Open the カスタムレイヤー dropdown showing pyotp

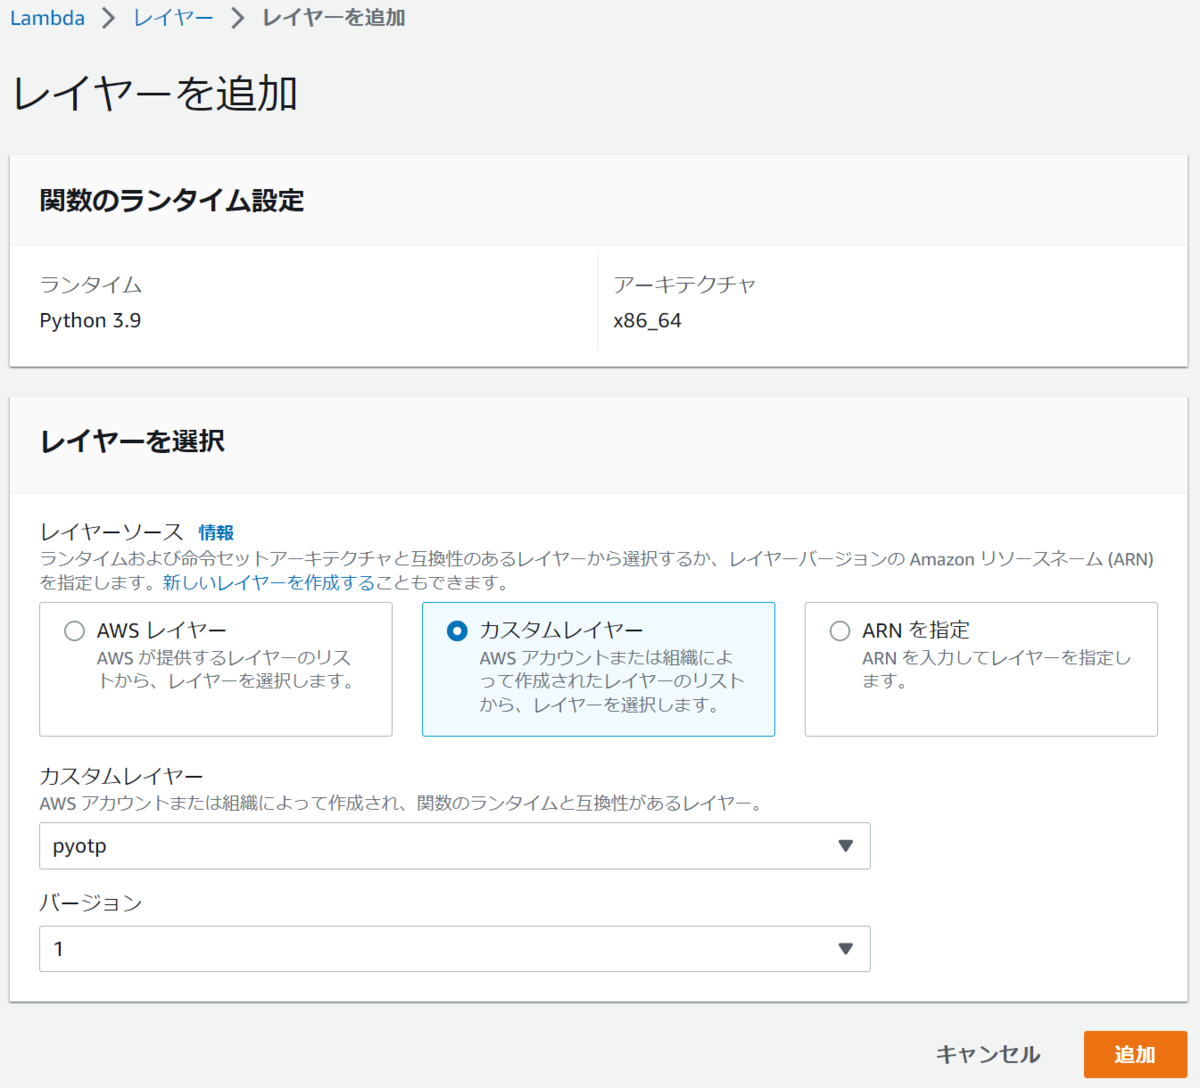(455, 846)
